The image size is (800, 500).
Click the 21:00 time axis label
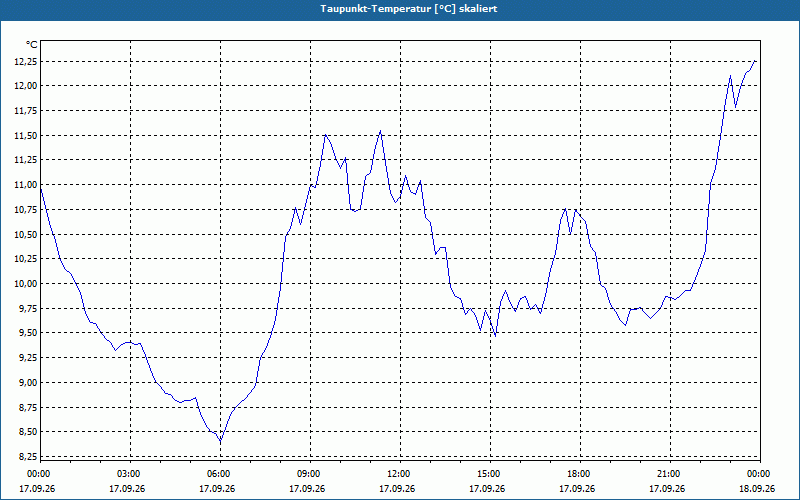point(667,474)
